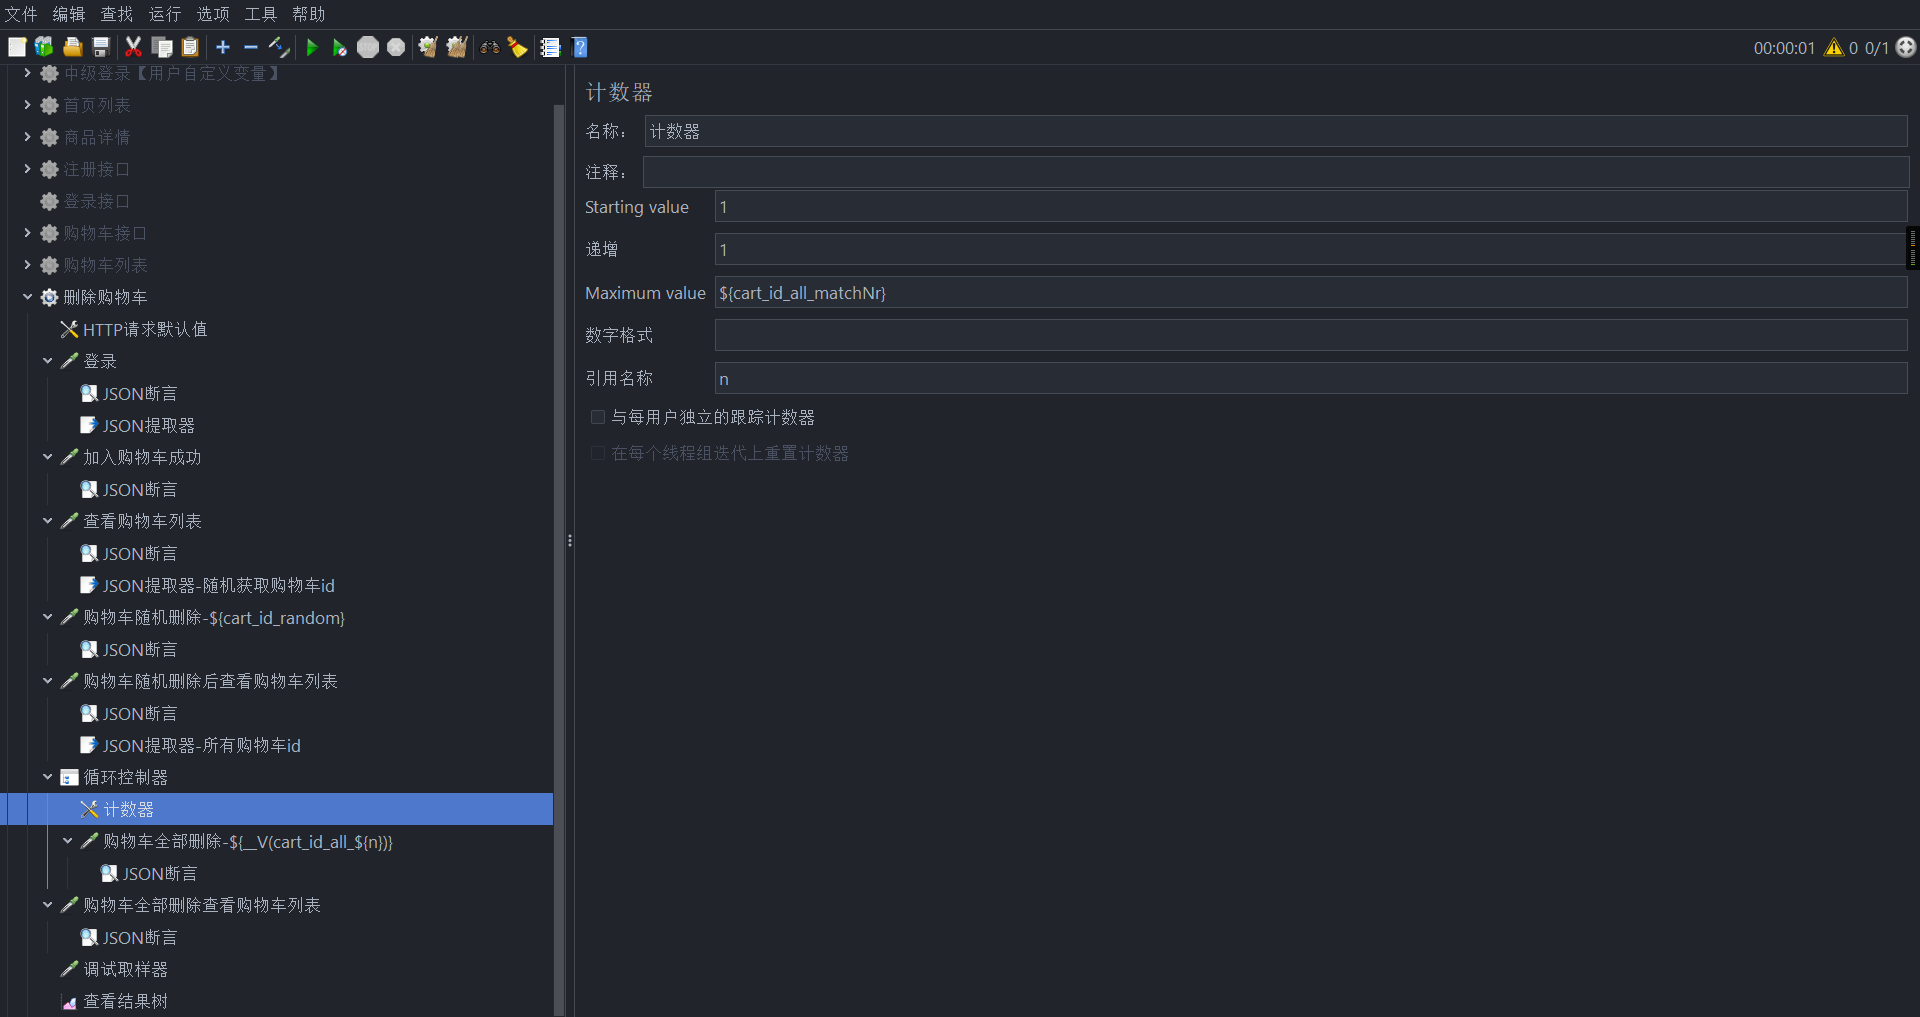Expand 购物车列表 thread group
Screen dimensions: 1920x1017
(27, 265)
